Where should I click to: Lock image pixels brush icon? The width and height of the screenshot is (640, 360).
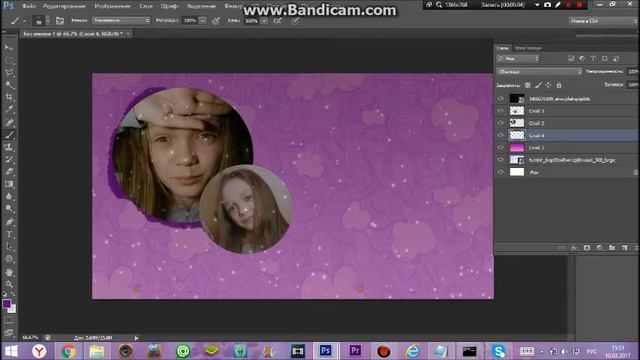tap(538, 85)
